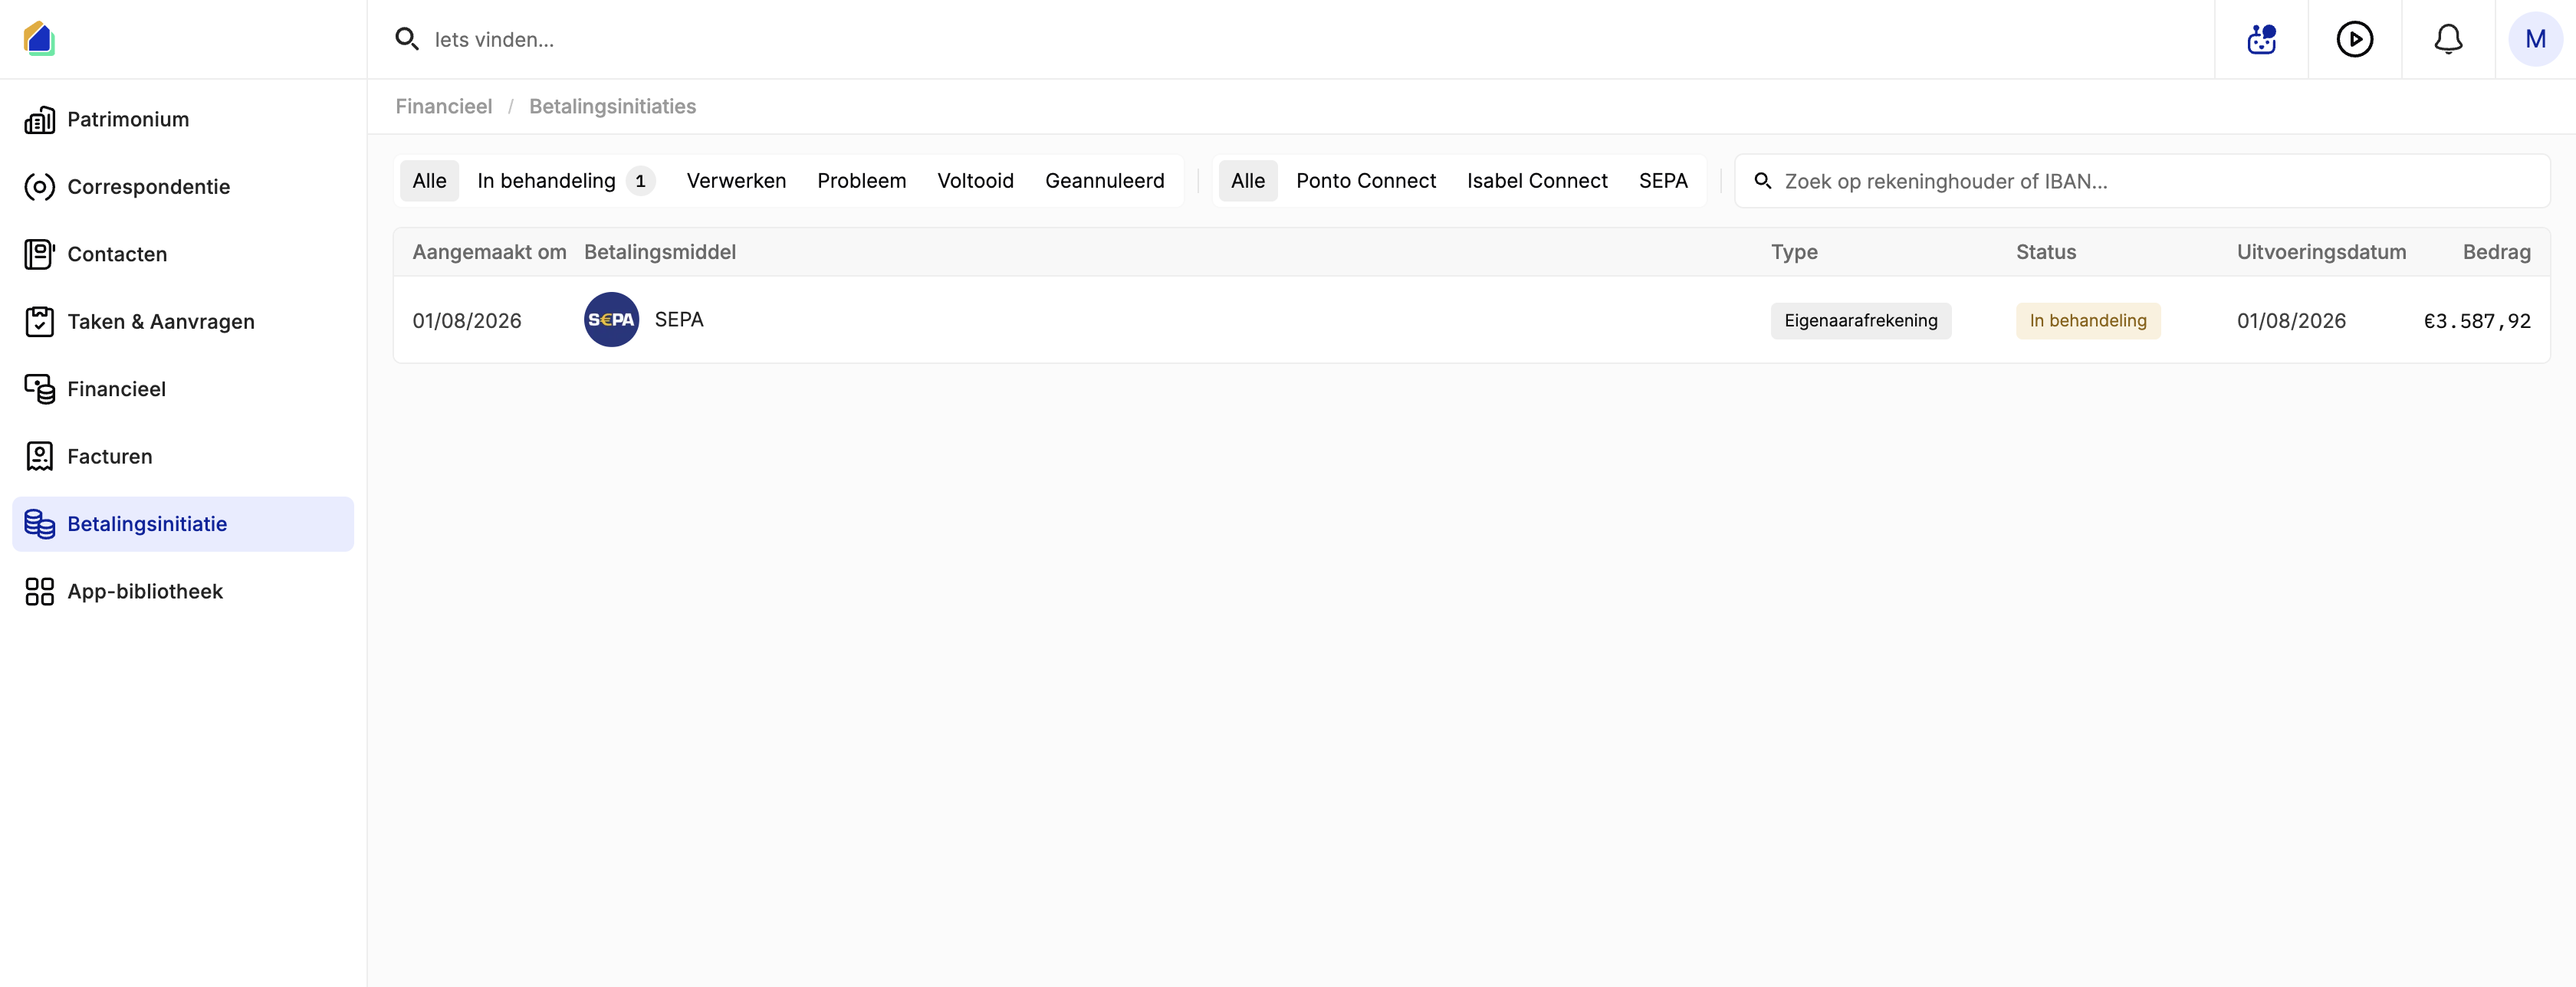The image size is (2576, 987).
Task: Click the amount €3.587,92
Action: pyautogui.click(x=2477, y=321)
